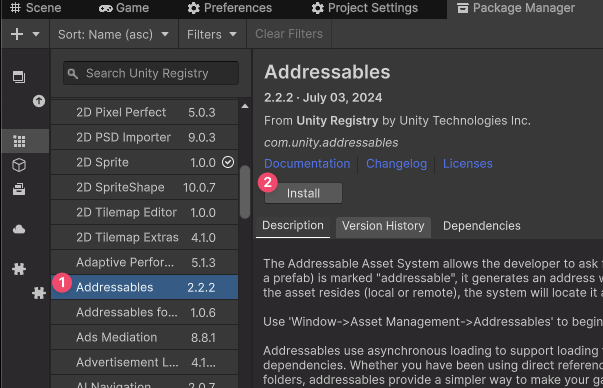Expand the Sort: Name (asc) dropdown
This screenshot has width=603, height=388.
click(x=114, y=34)
